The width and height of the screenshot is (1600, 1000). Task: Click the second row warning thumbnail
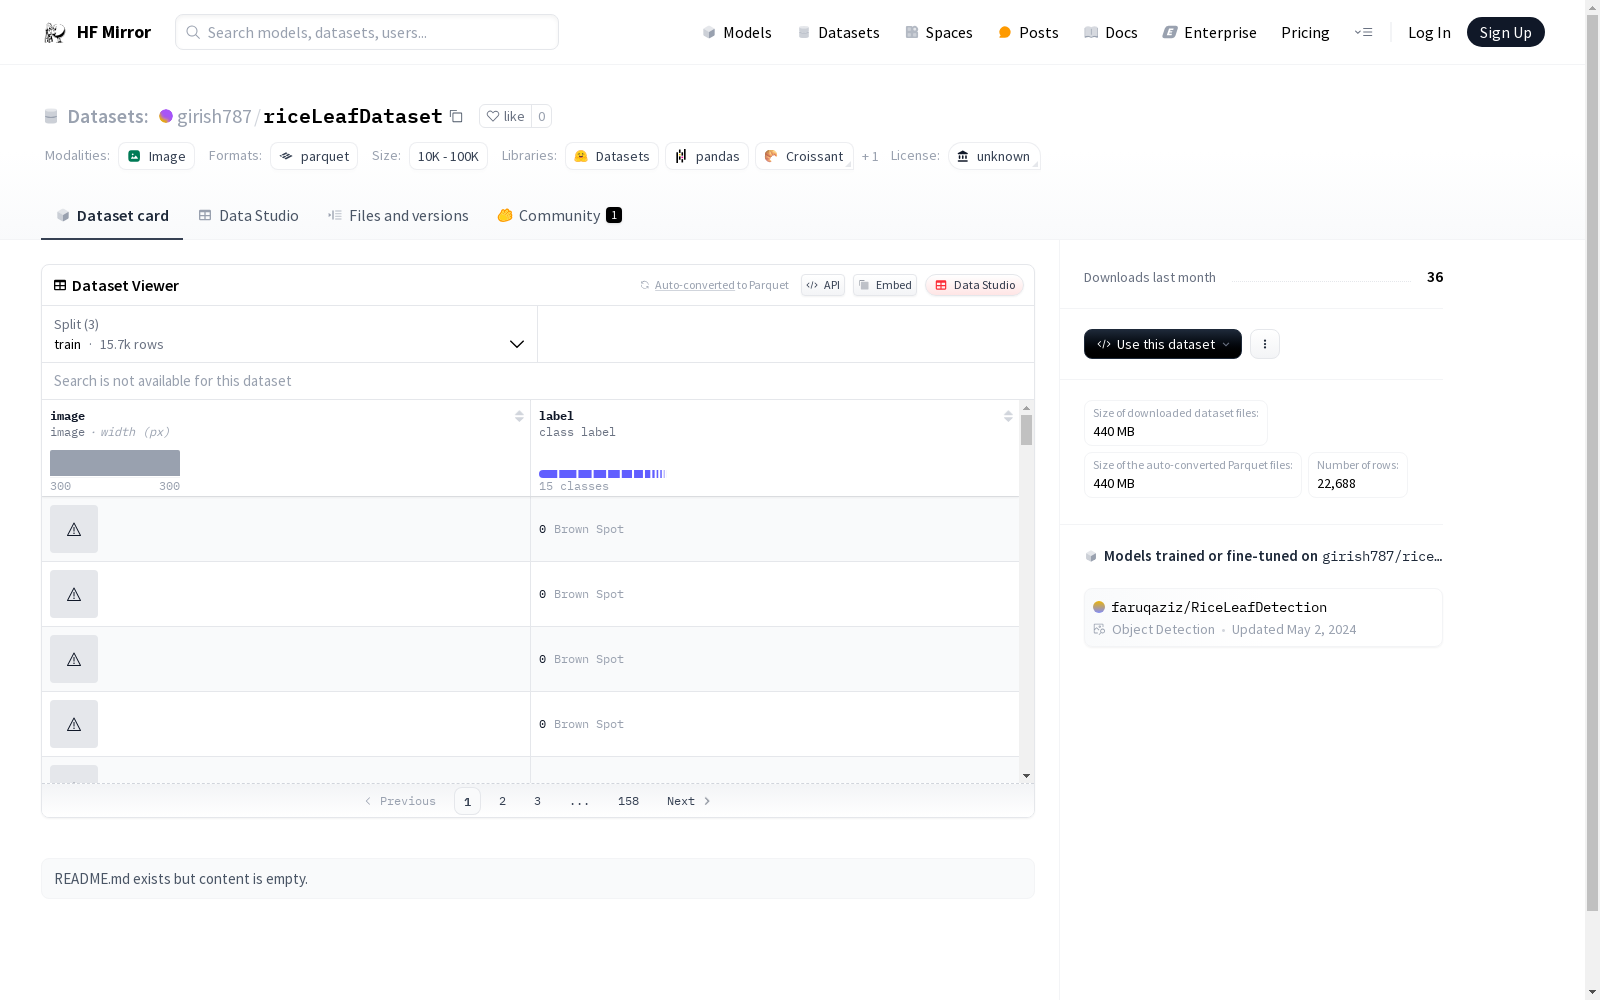coord(74,594)
